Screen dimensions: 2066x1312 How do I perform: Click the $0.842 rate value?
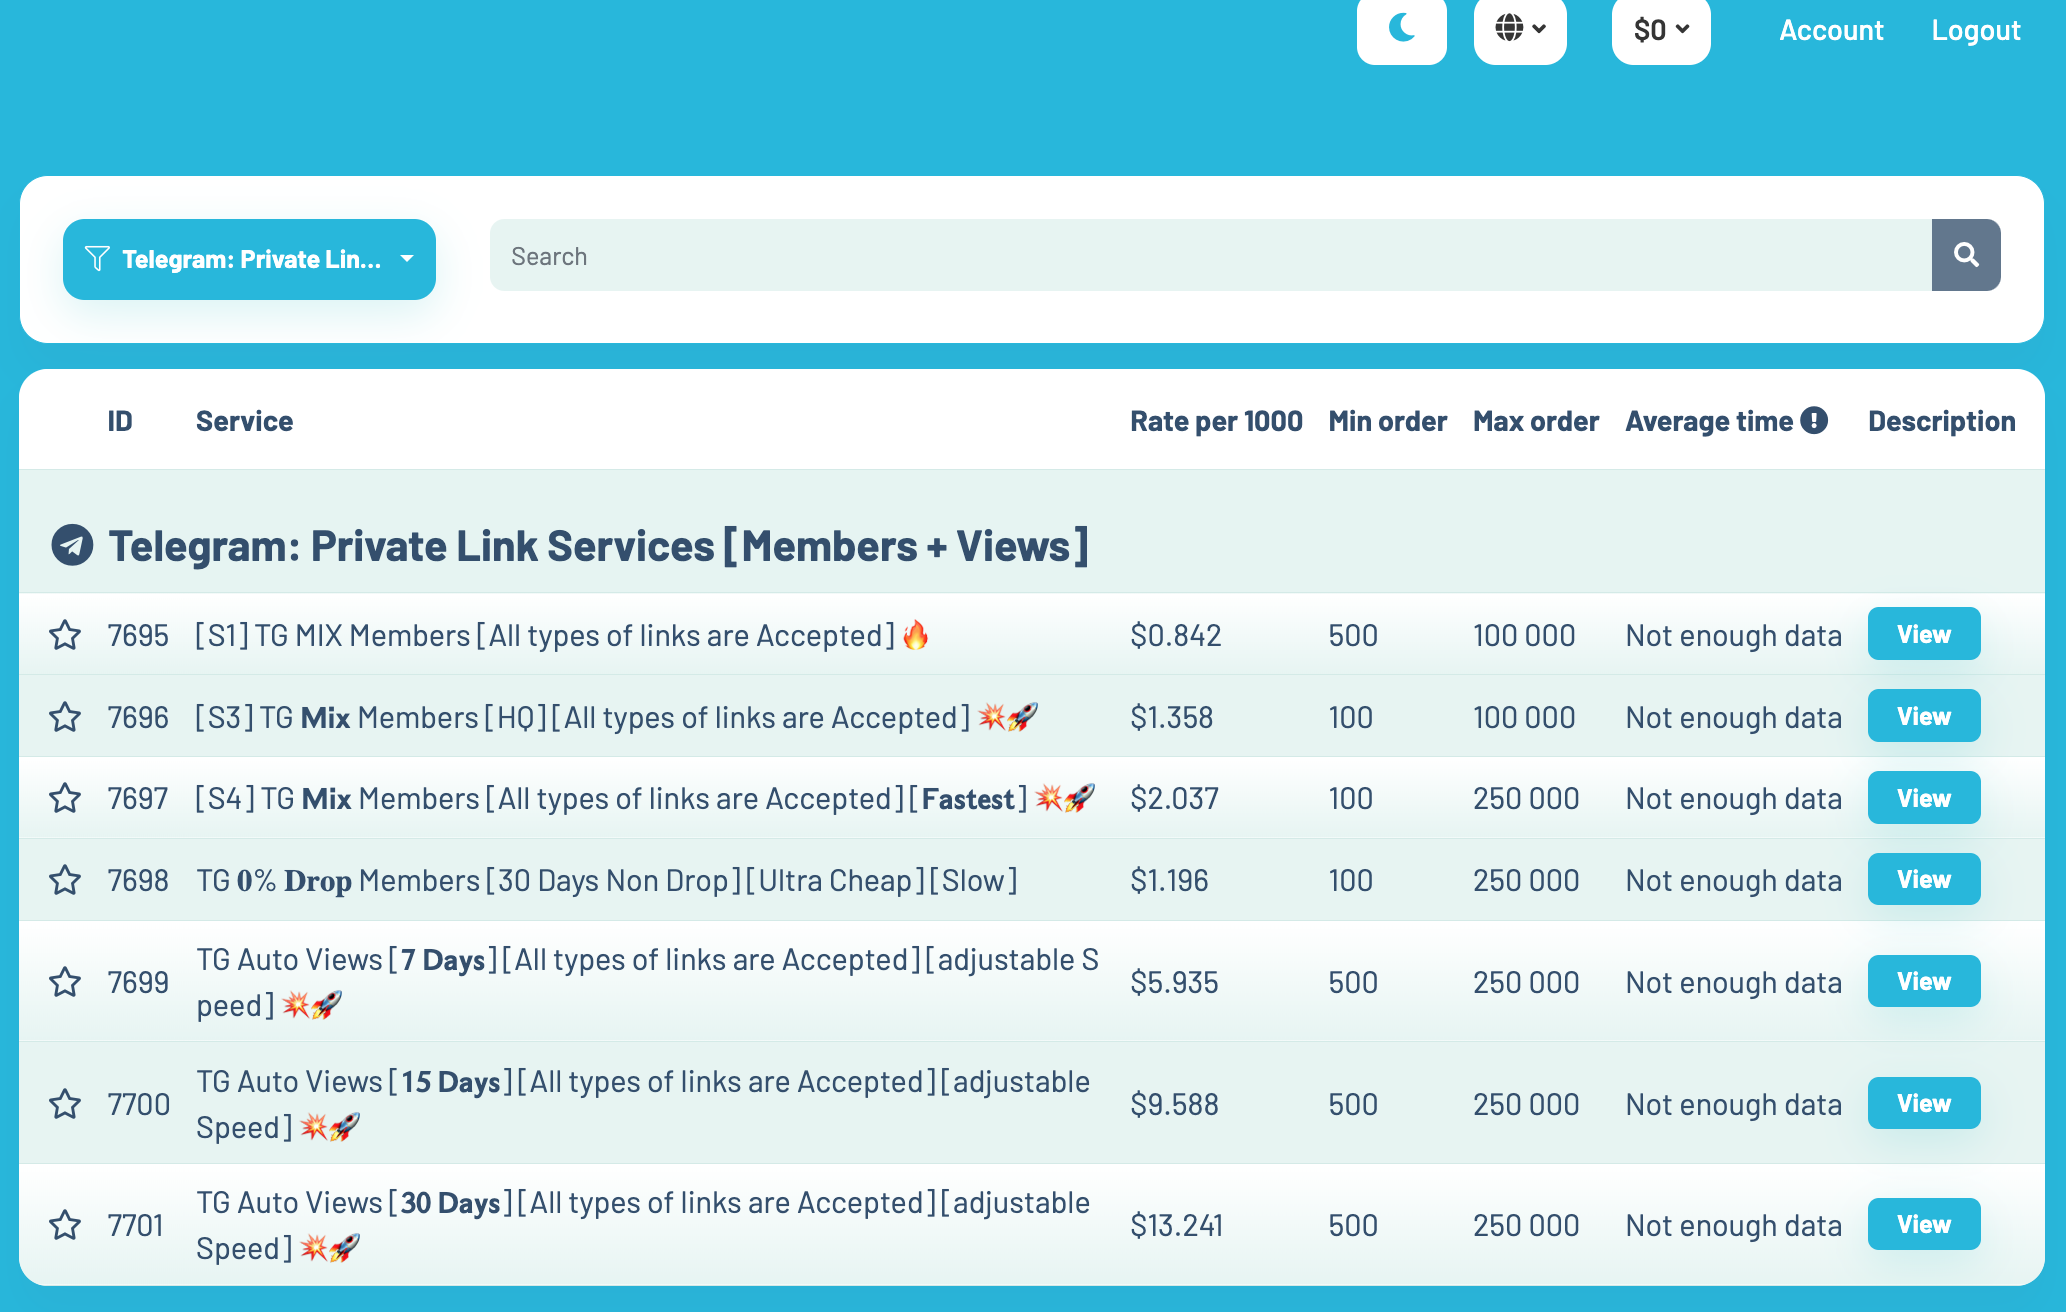[x=1176, y=635]
